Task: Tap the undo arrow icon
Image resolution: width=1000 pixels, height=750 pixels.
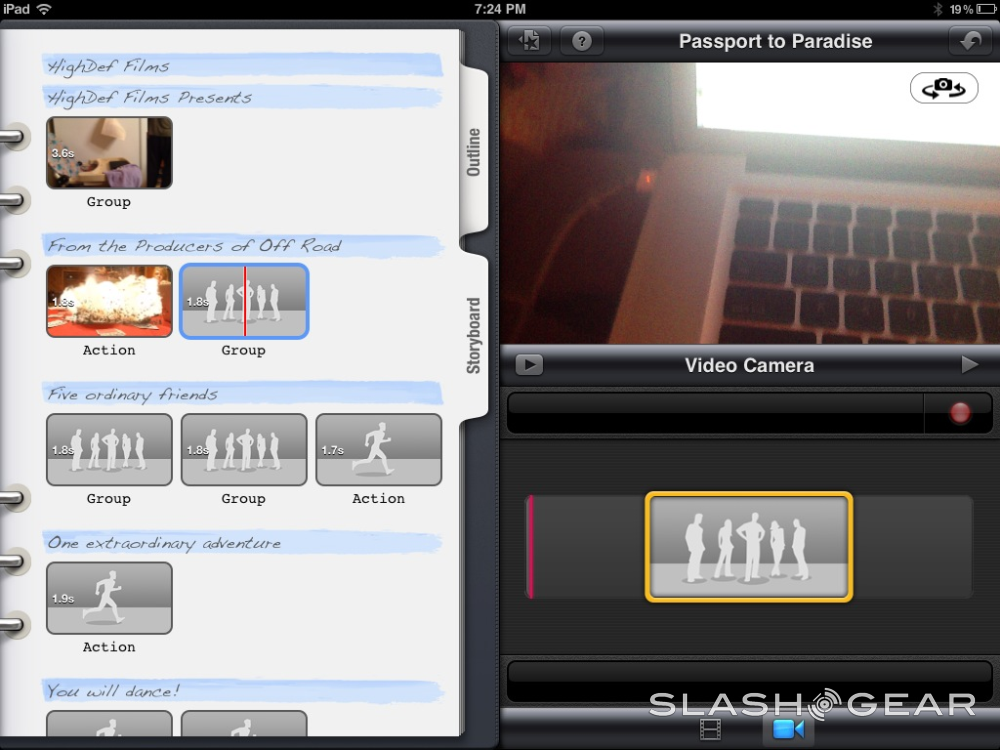Action: pos(969,41)
